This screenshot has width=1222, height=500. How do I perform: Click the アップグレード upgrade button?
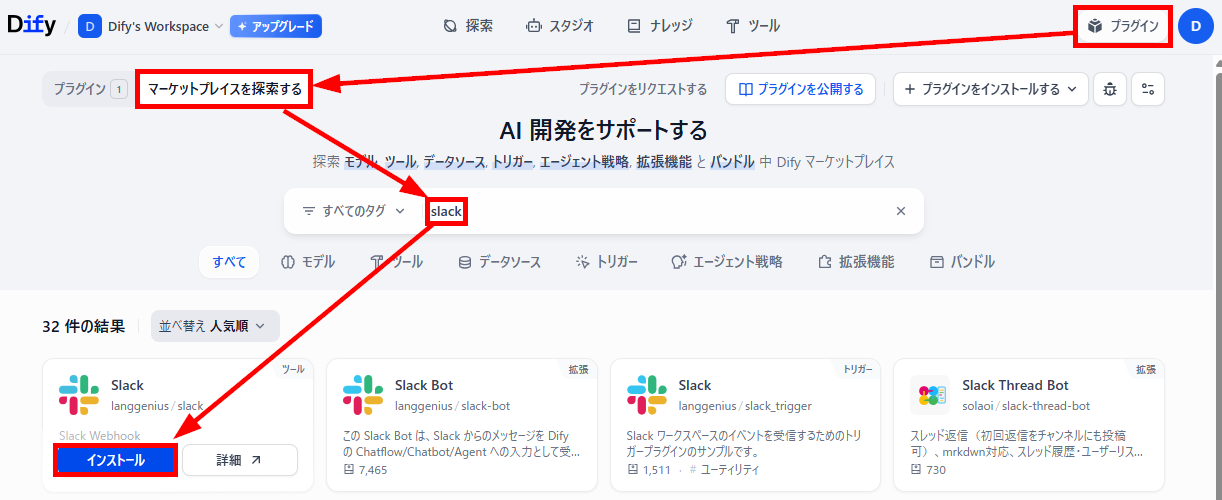tap(276, 26)
